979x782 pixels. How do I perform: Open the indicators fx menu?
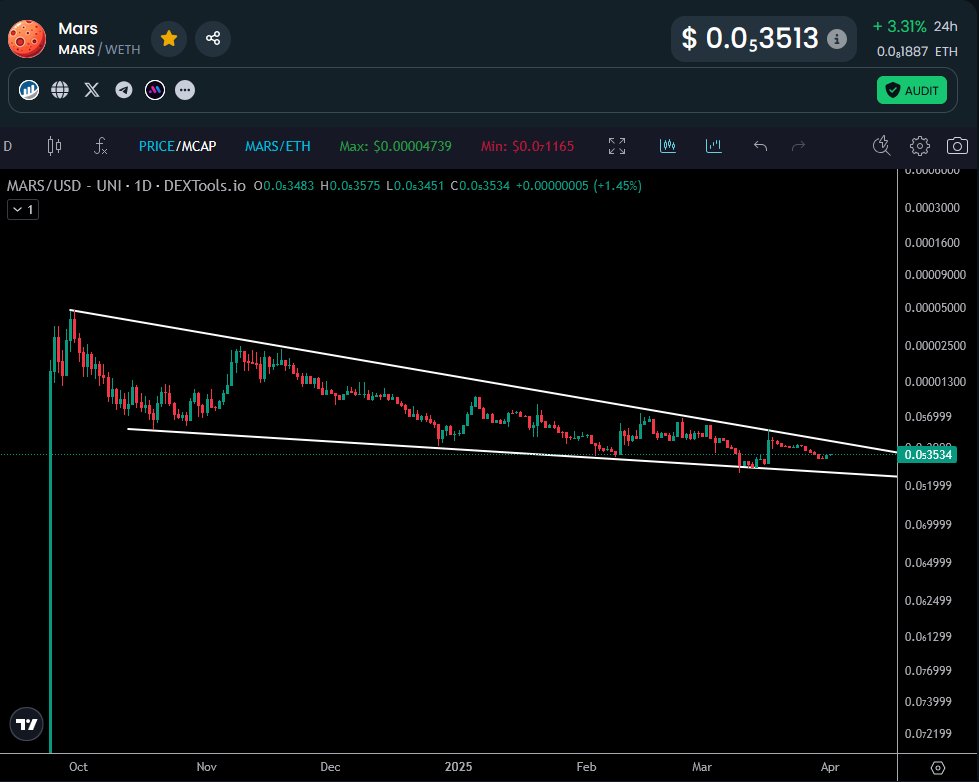pyautogui.click(x=101, y=146)
